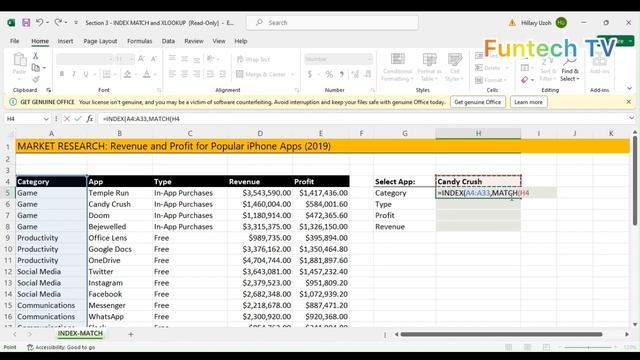Switch to the View tab
This screenshot has width=640, height=360.
coord(219,41)
